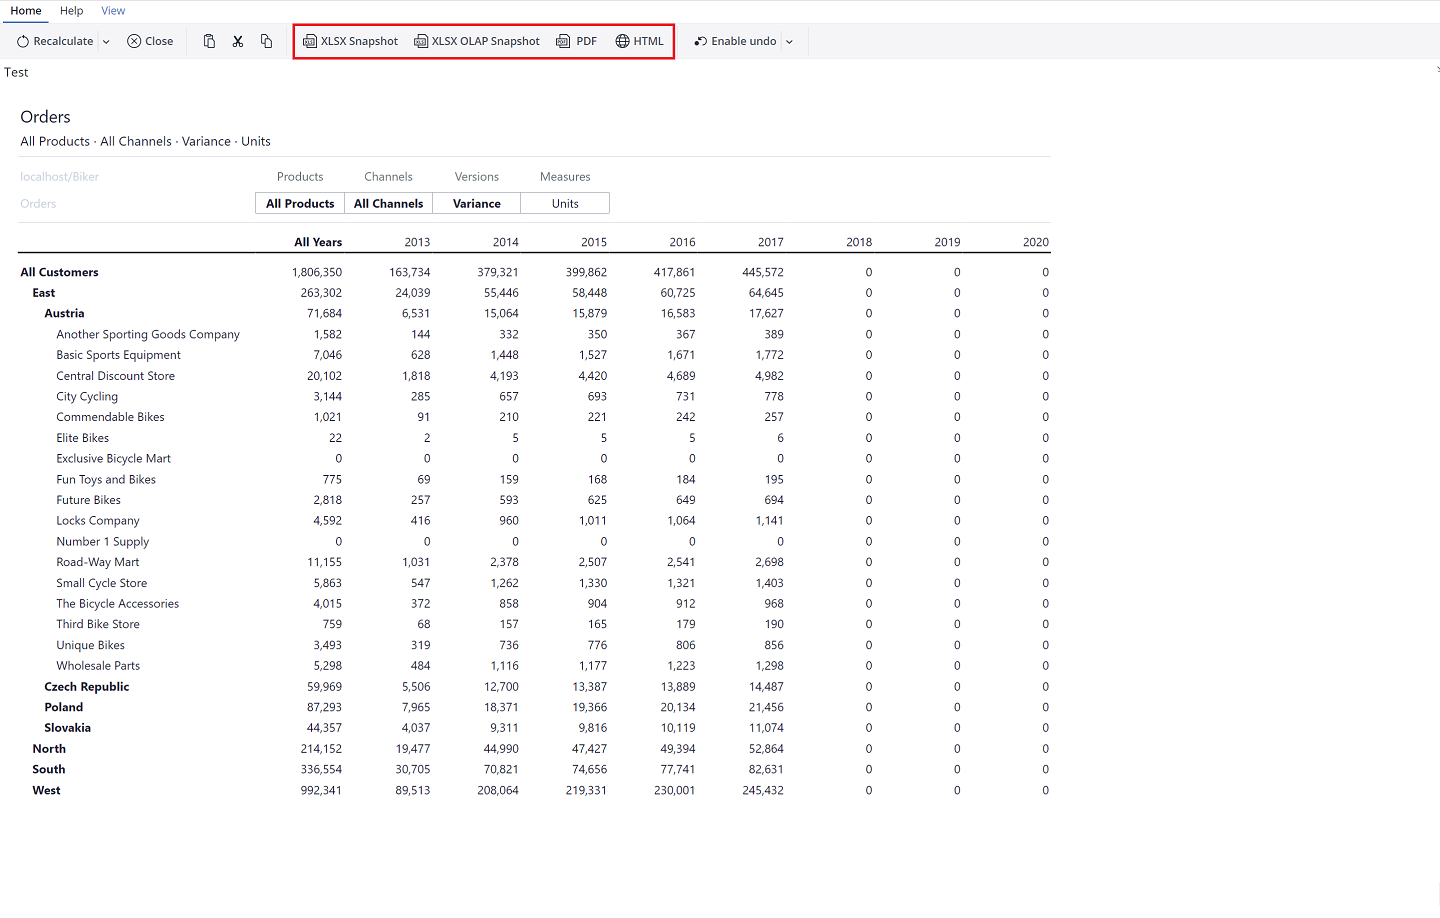
Task: Select the All Years column header
Action: (318, 242)
